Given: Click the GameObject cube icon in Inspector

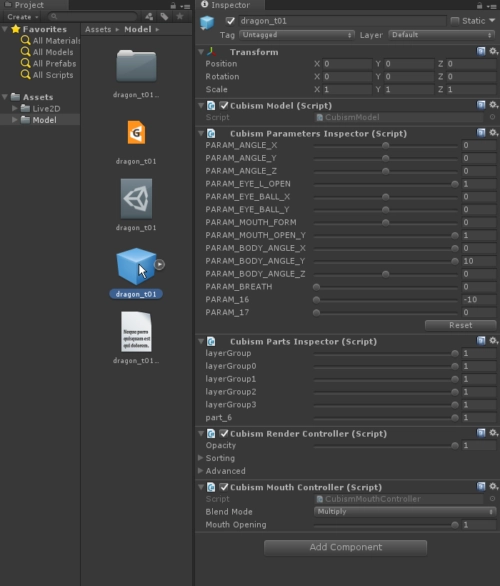Looking at the screenshot, I should coord(207,22).
